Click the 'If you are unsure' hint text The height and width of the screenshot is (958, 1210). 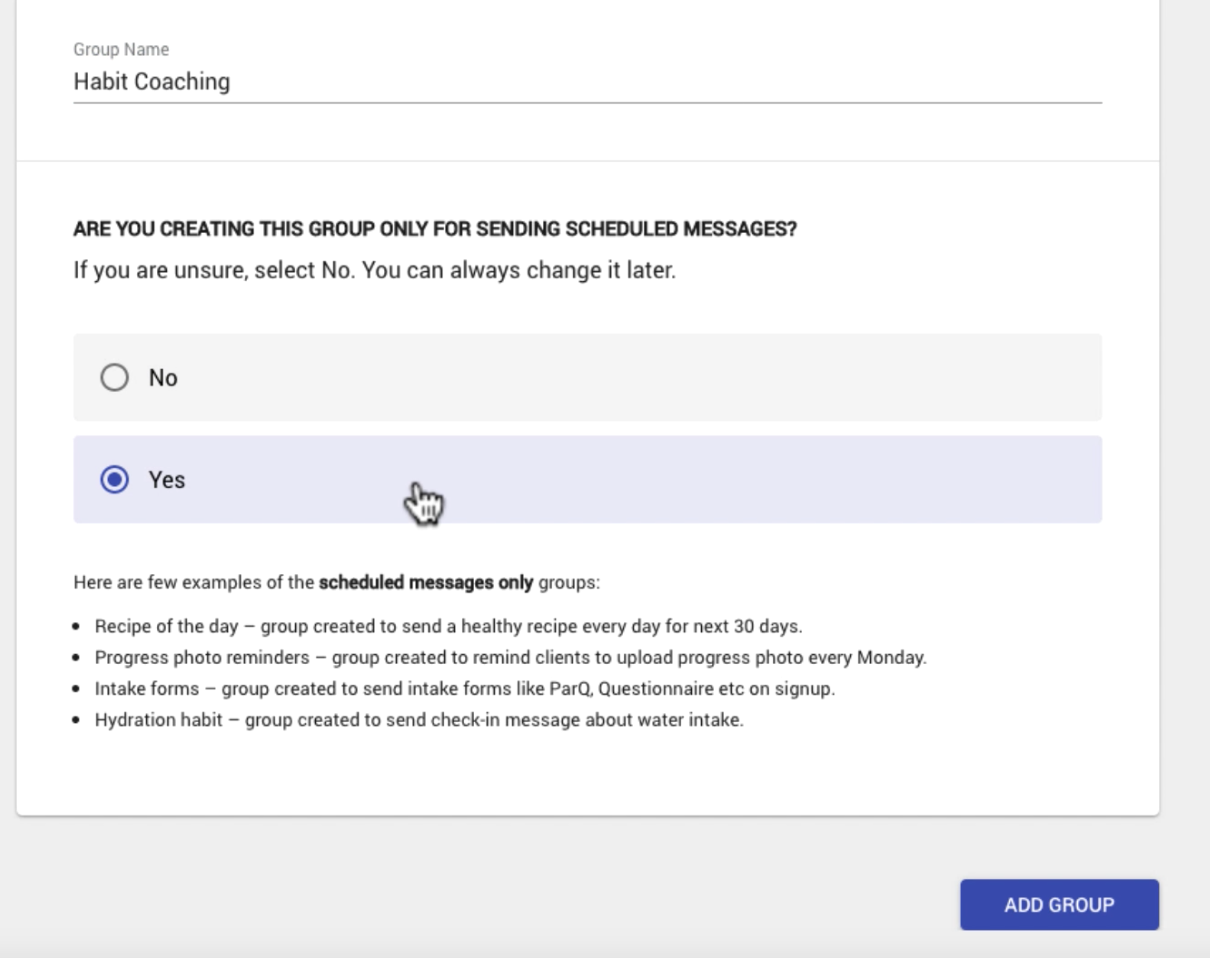pyautogui.click(x=375, y=270)
